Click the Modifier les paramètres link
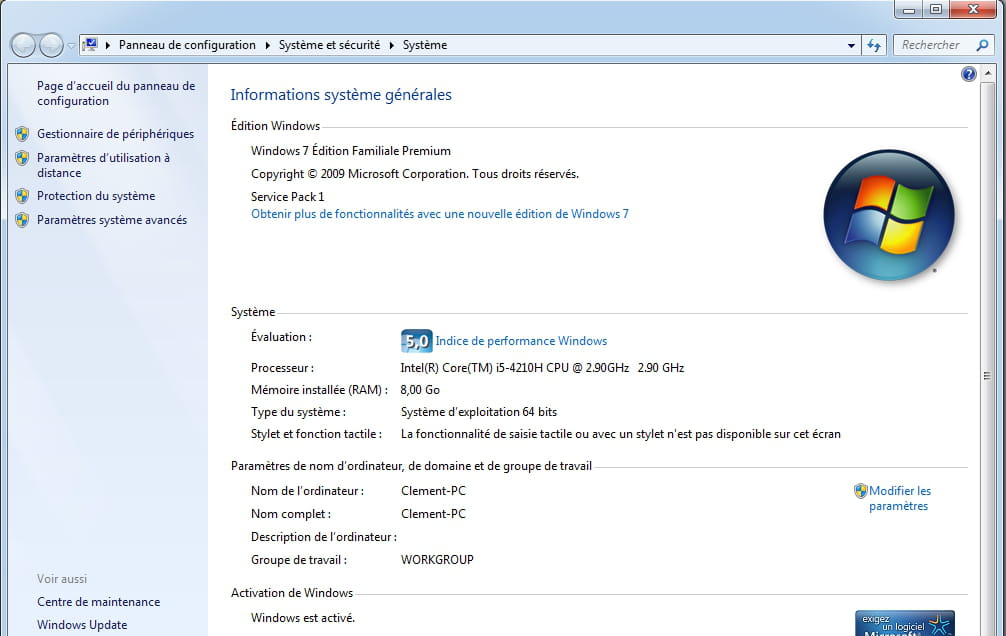 tap(899, 498)
